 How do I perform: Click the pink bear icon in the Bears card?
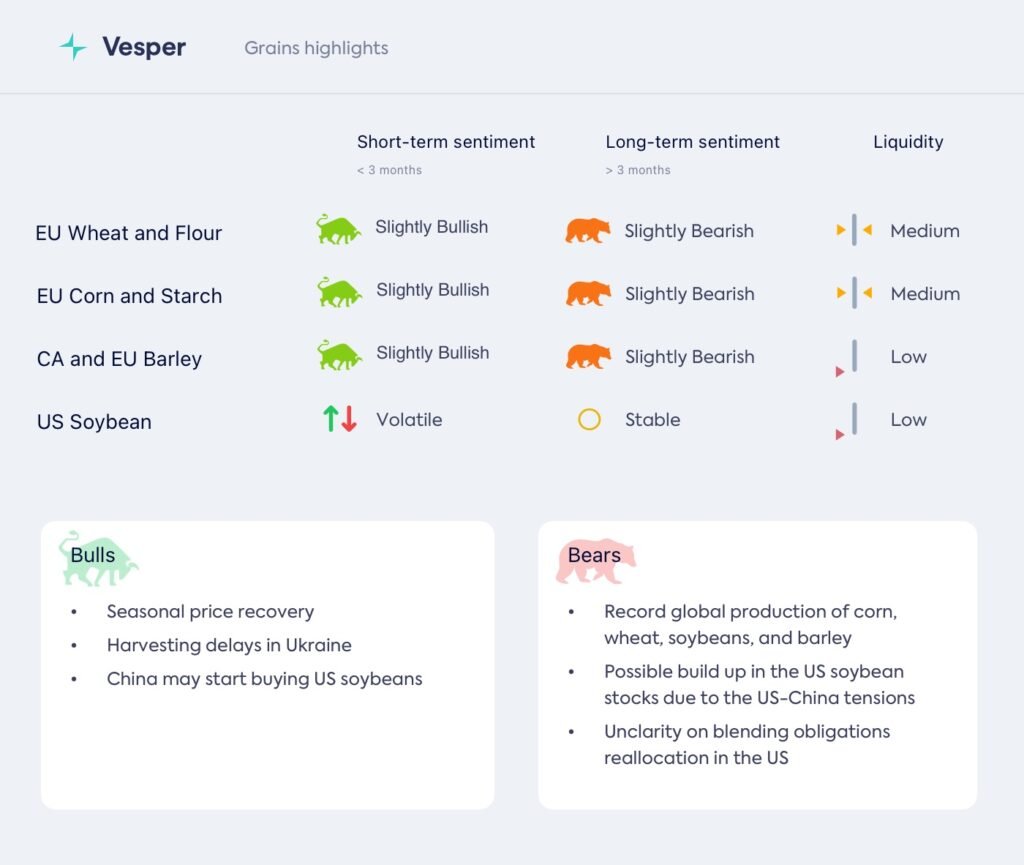pyautogui.click(x=595, y=560)
